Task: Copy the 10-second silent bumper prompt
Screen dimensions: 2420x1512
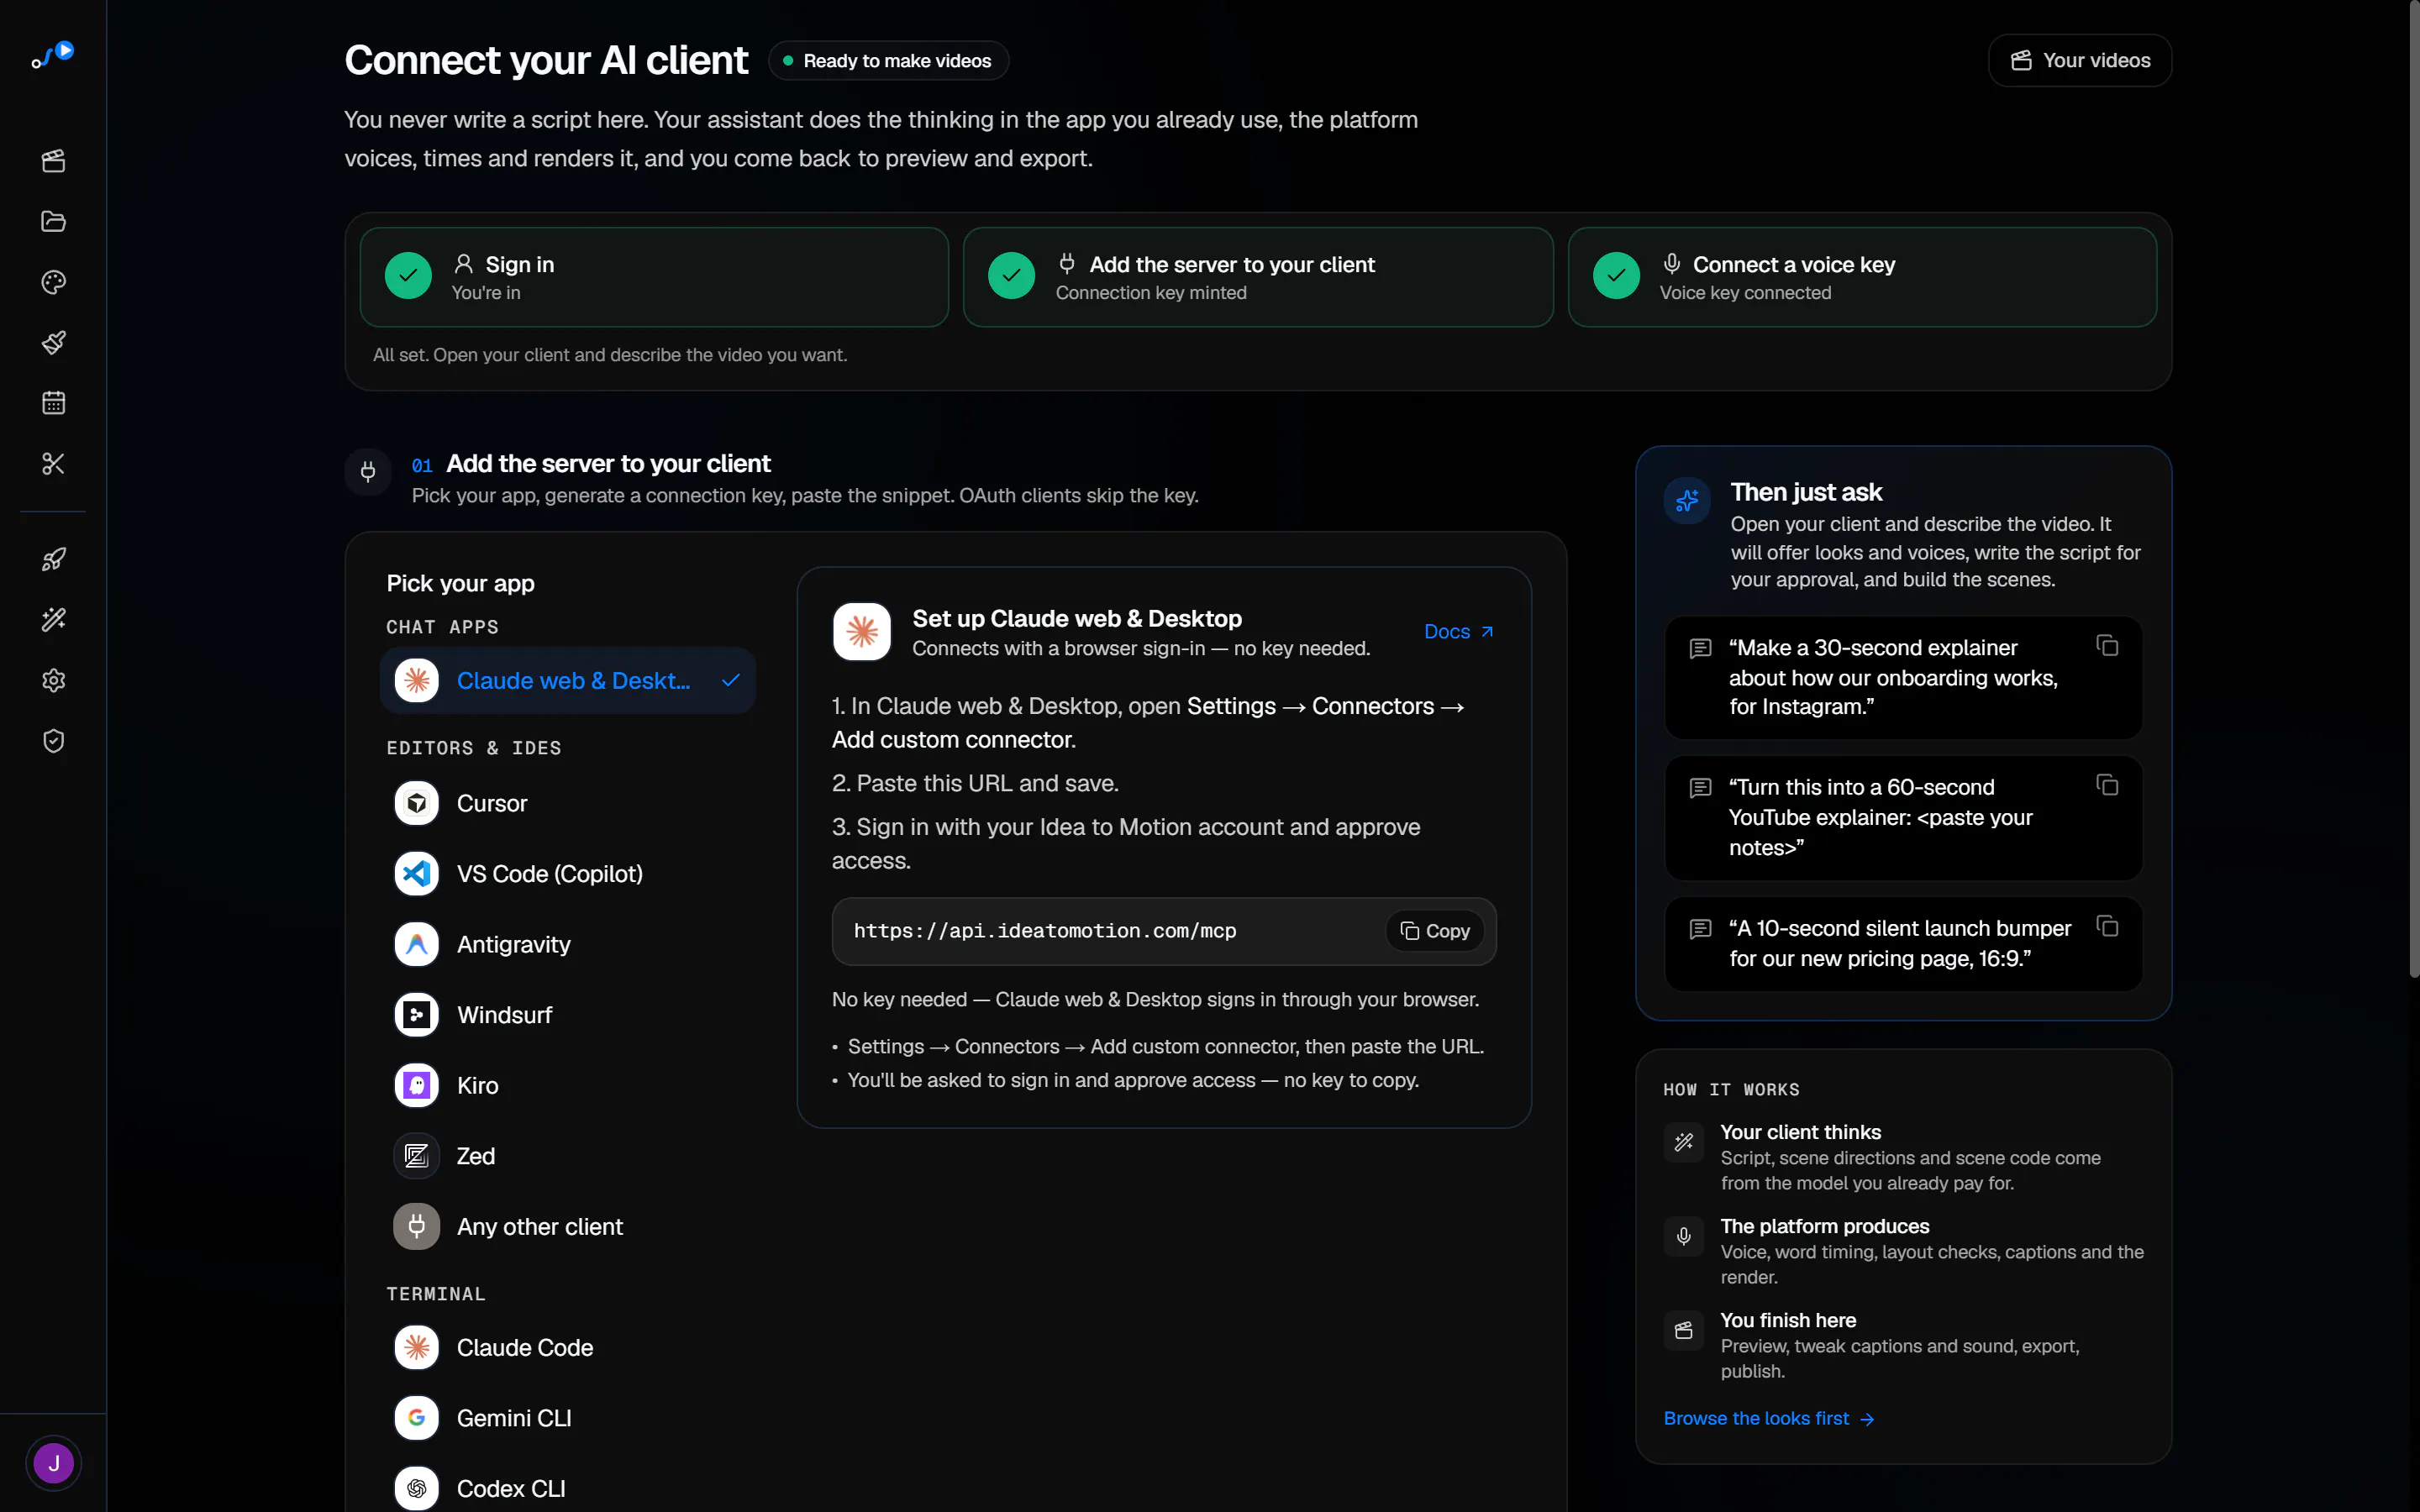Action: pyautogui.click(x=2107, y=926)
